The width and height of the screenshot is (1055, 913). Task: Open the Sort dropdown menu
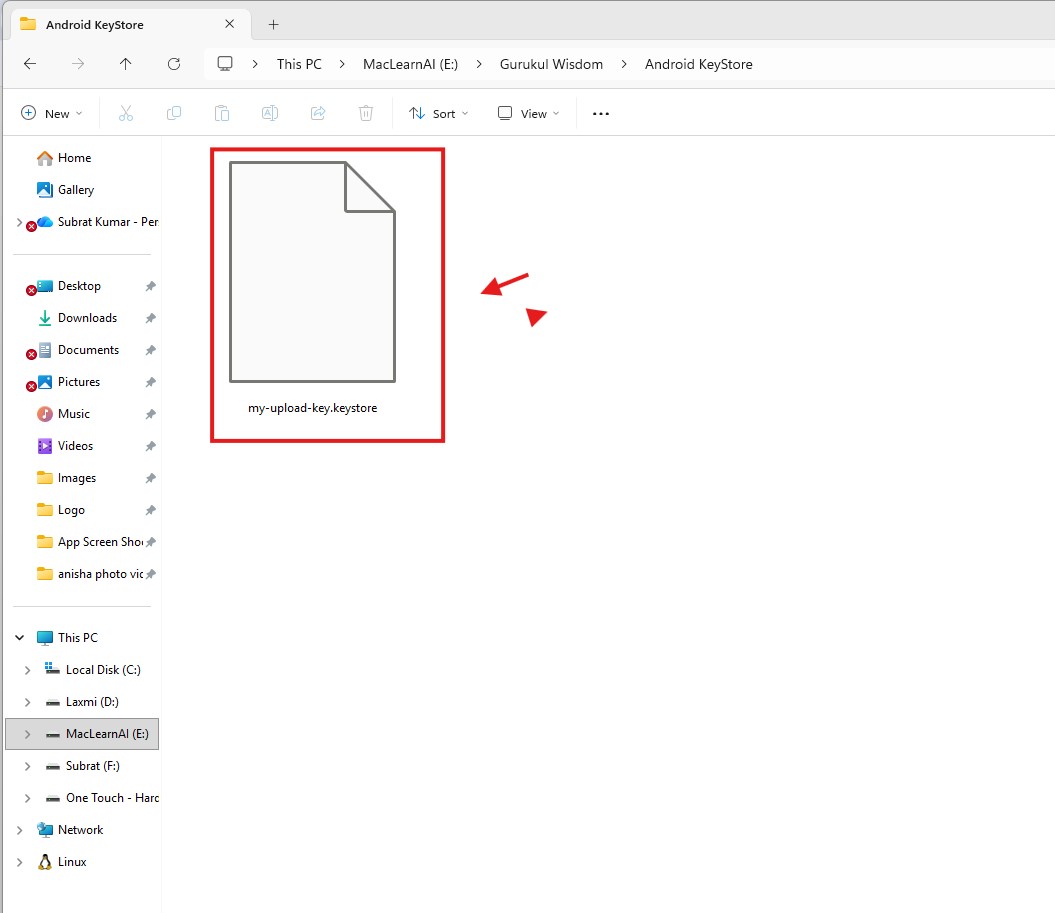pos(438,114)
